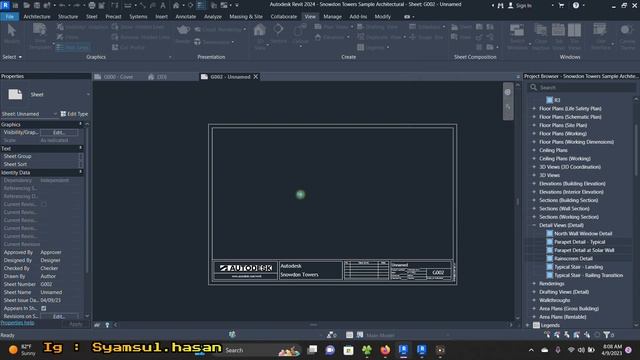Click Edit button for Revisions on Sheet
This screenshot has height=360, width=640.
click(x=59, y=316)
